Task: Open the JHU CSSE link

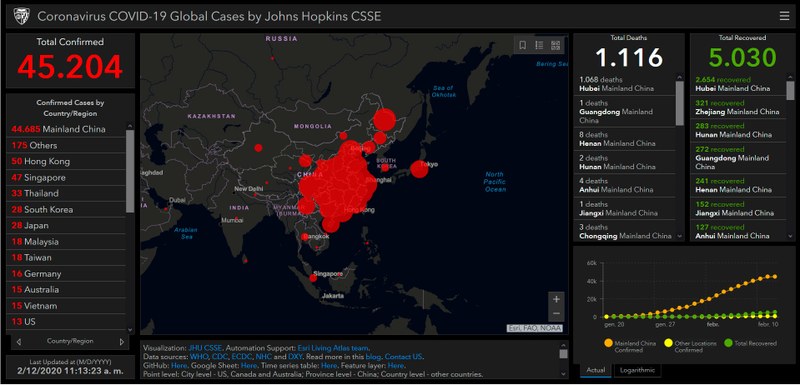Action: coord(205,348)
